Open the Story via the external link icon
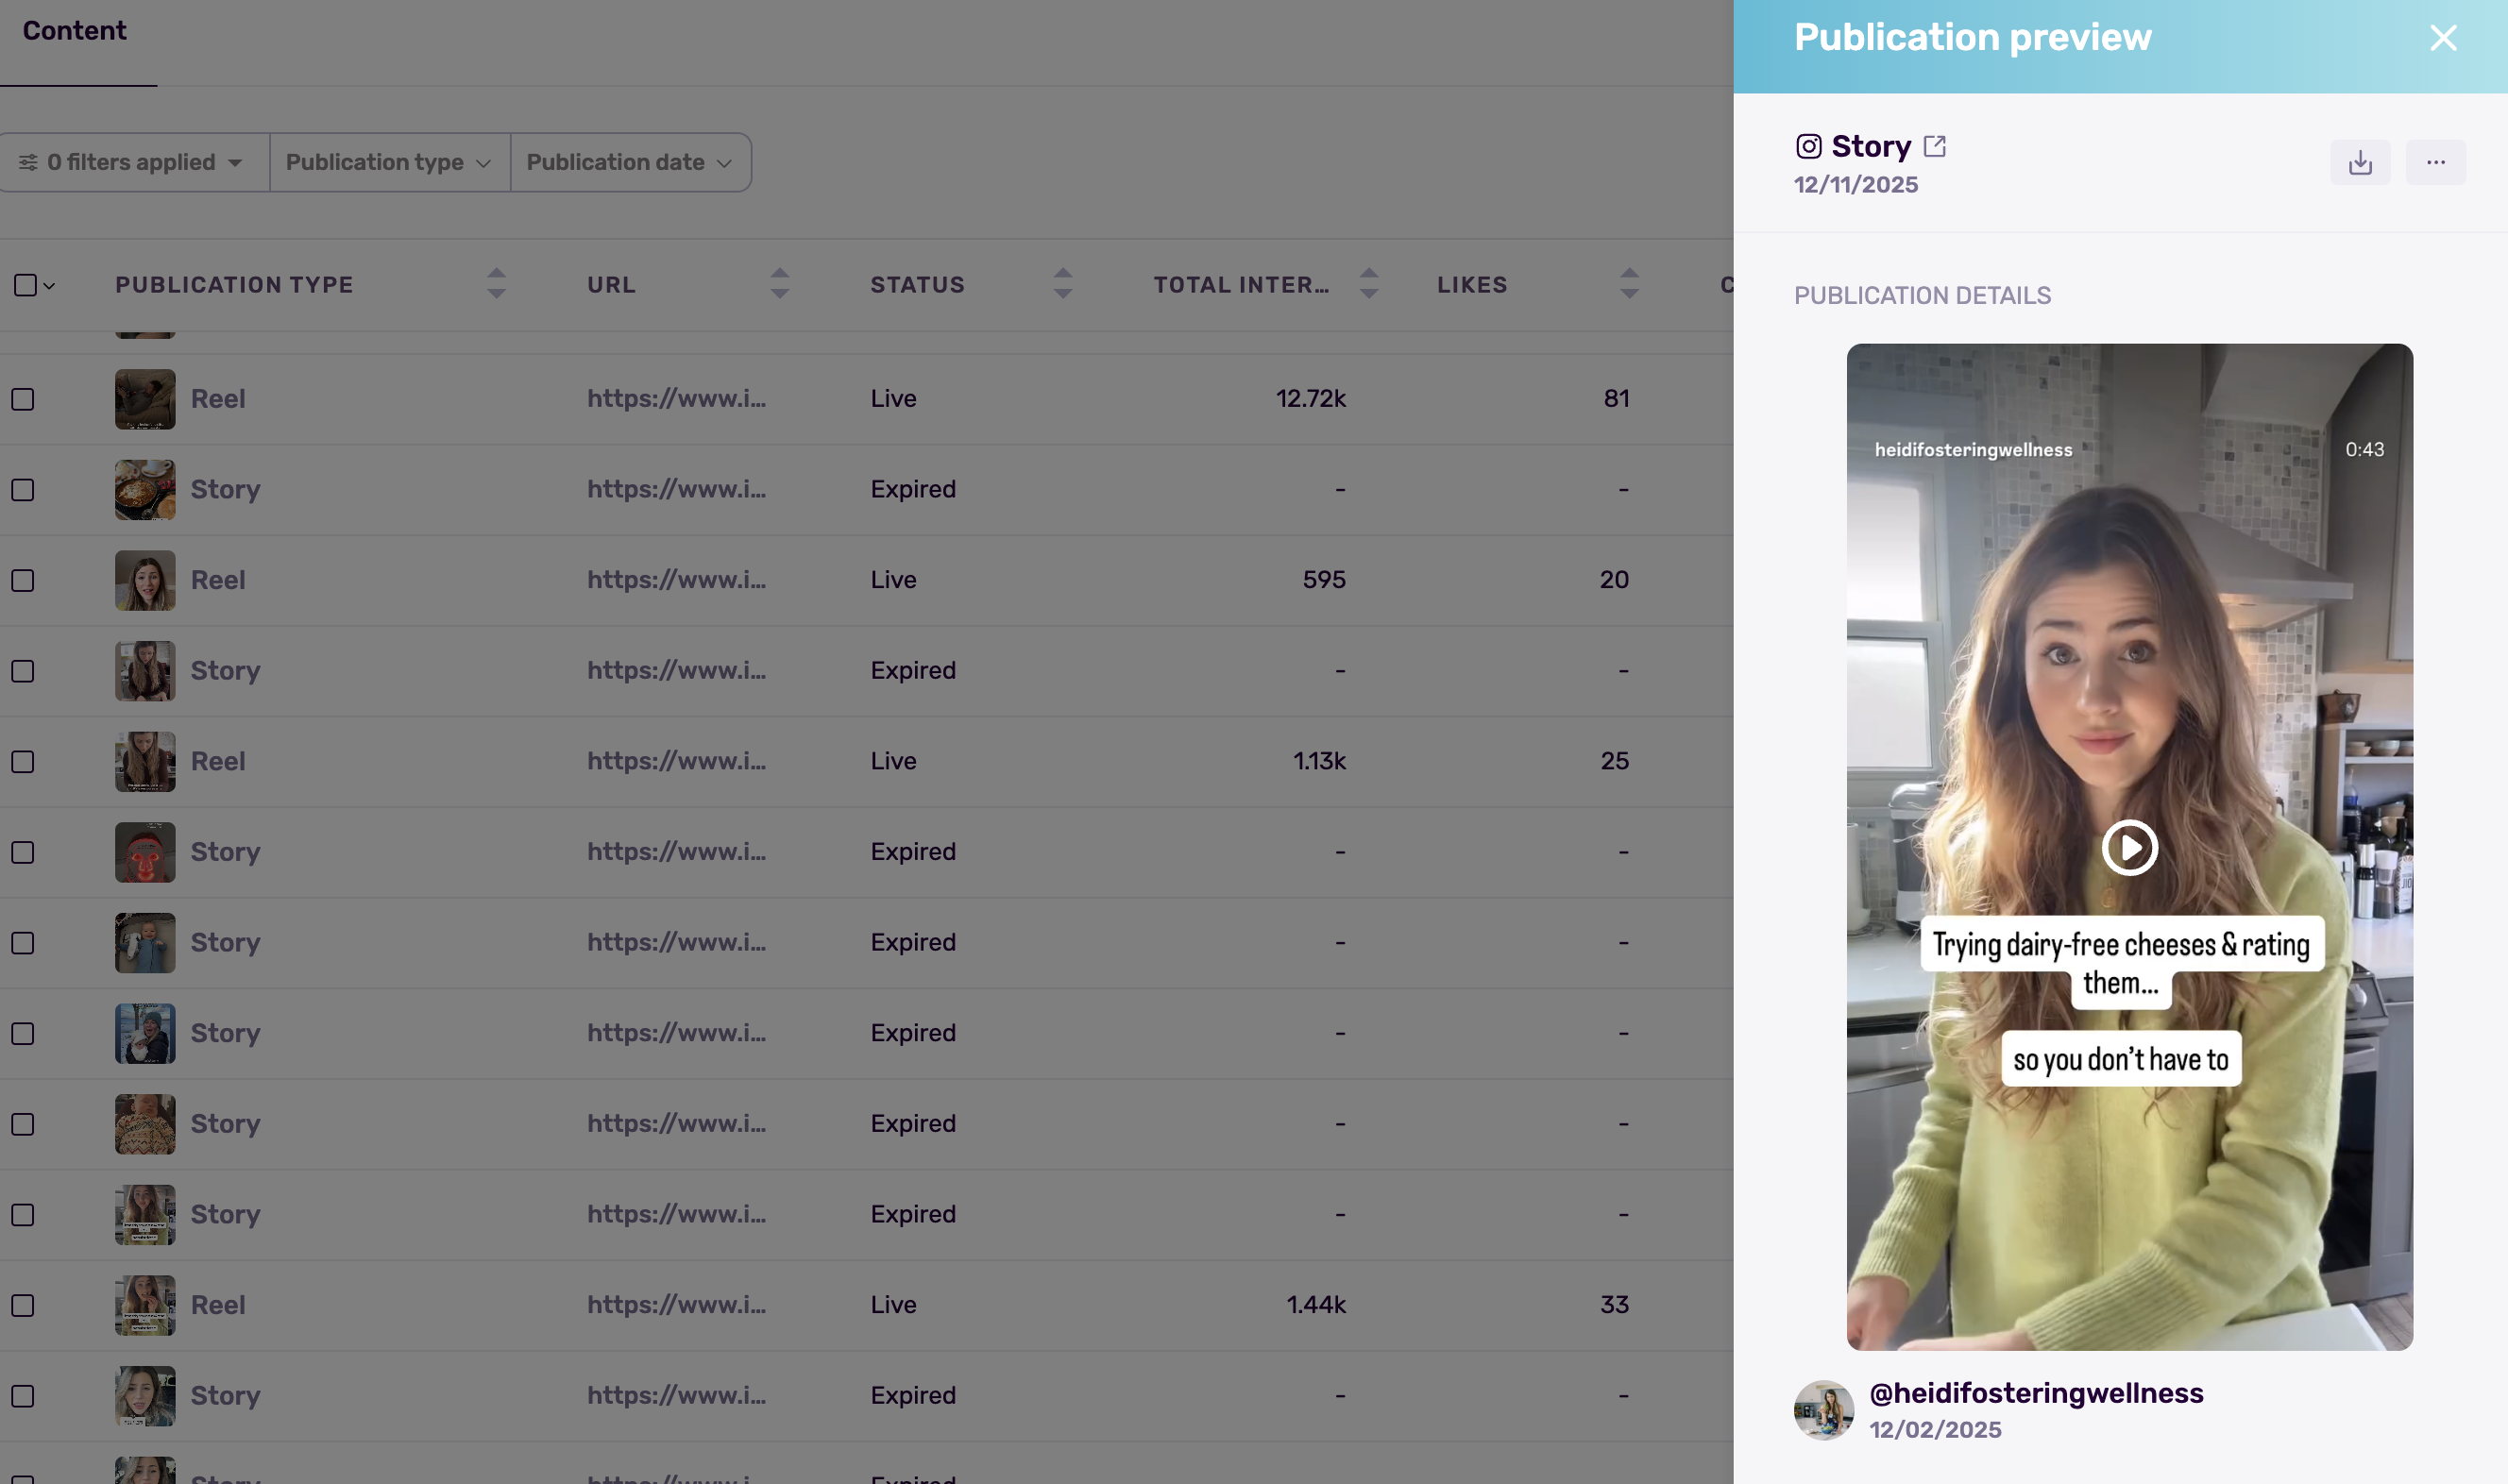This screenshot has height=1484, width=2508. [1936, 144]
